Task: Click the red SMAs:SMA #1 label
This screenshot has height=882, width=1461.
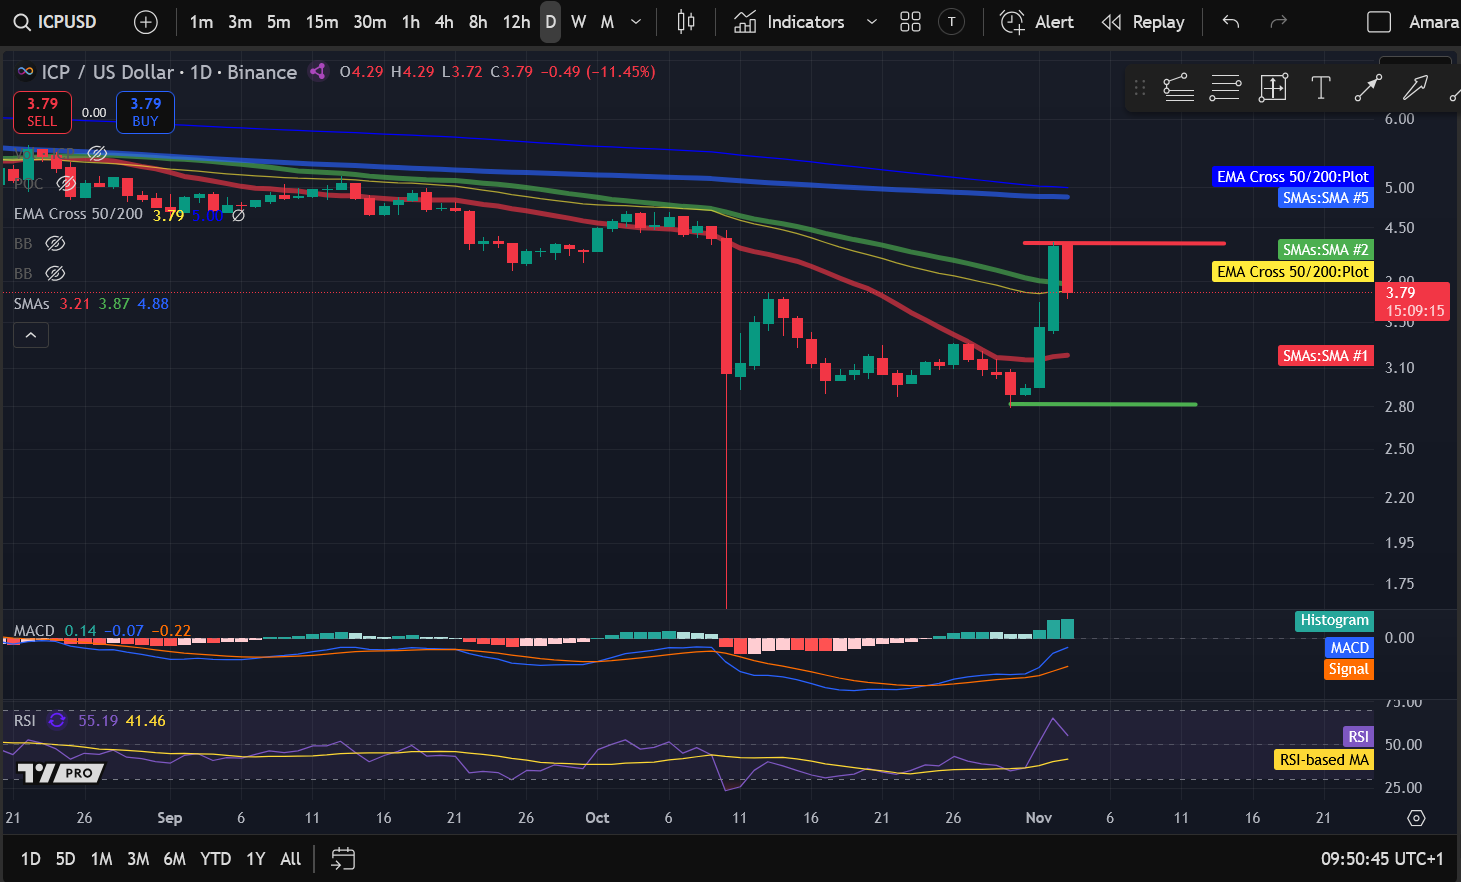Action: point(1325,355)
